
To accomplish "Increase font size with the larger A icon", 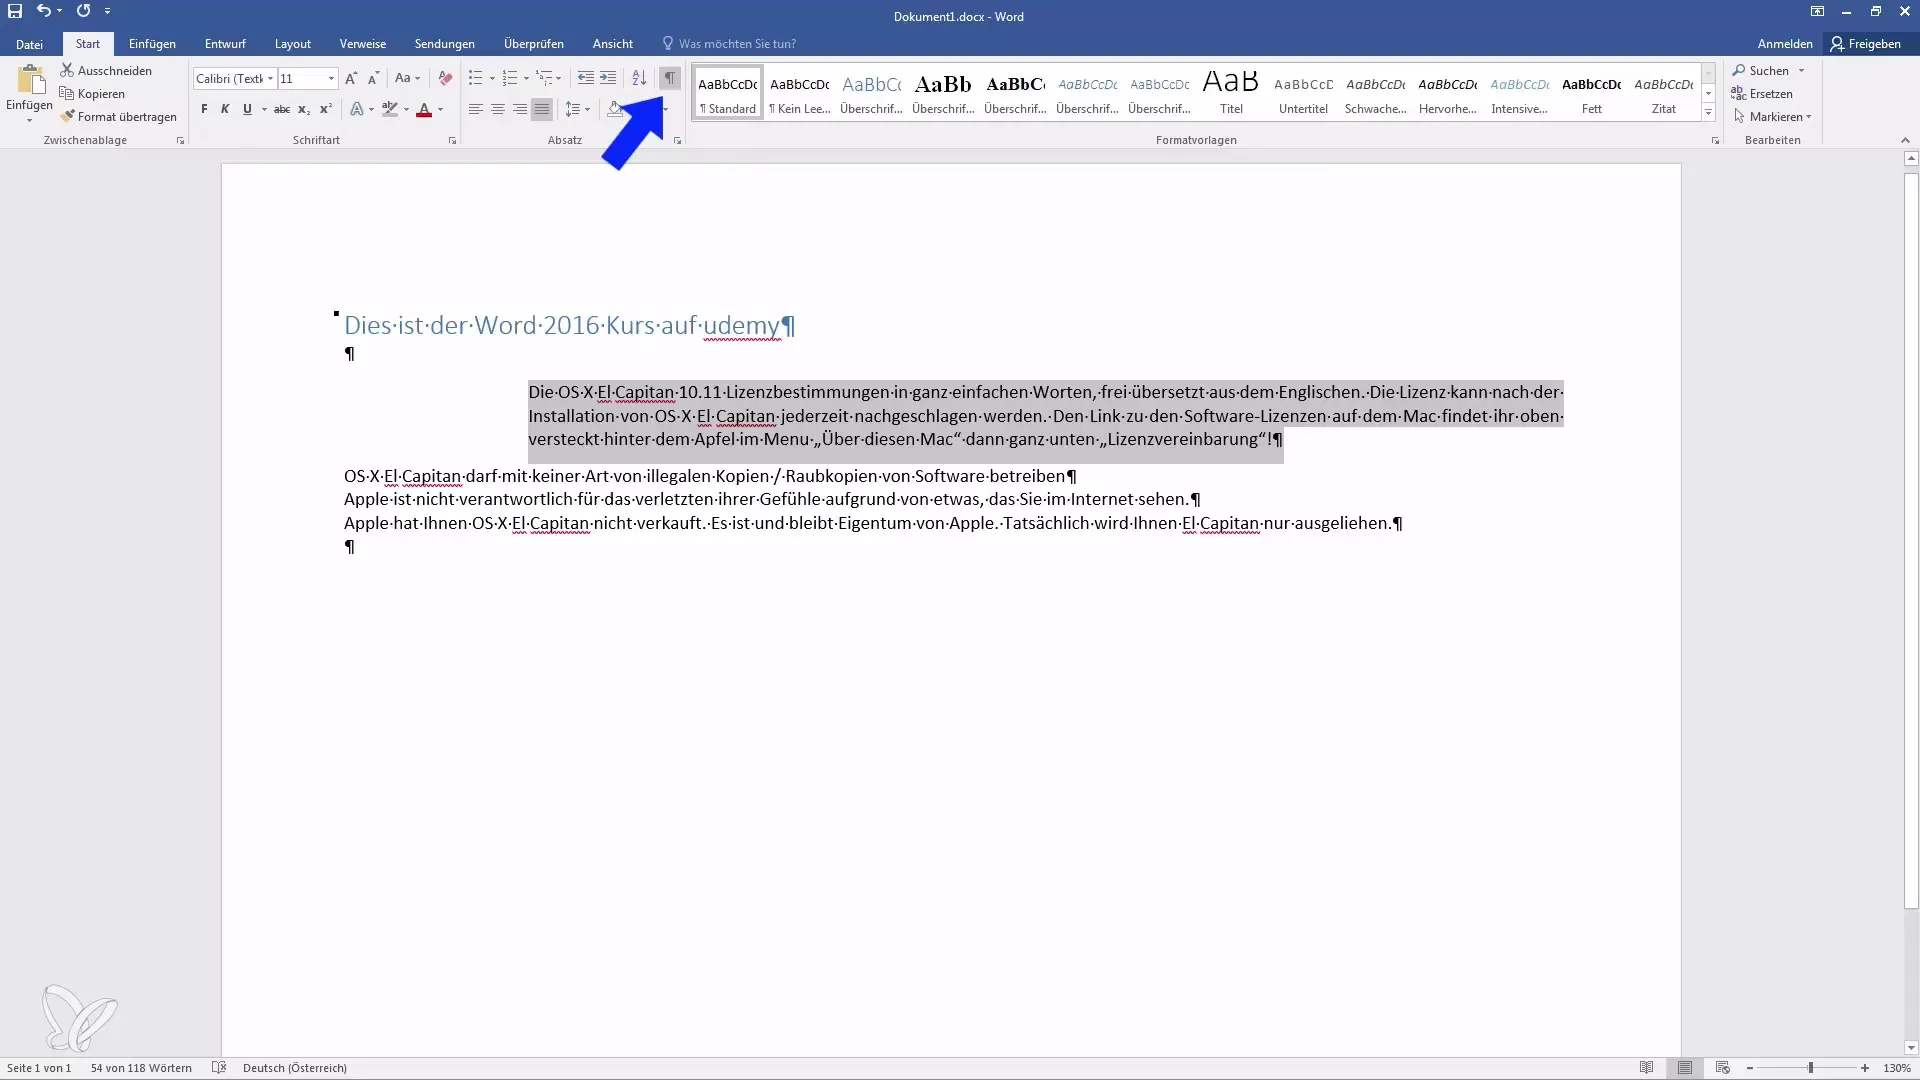I will pyautogui.click(x=351, y=78).
